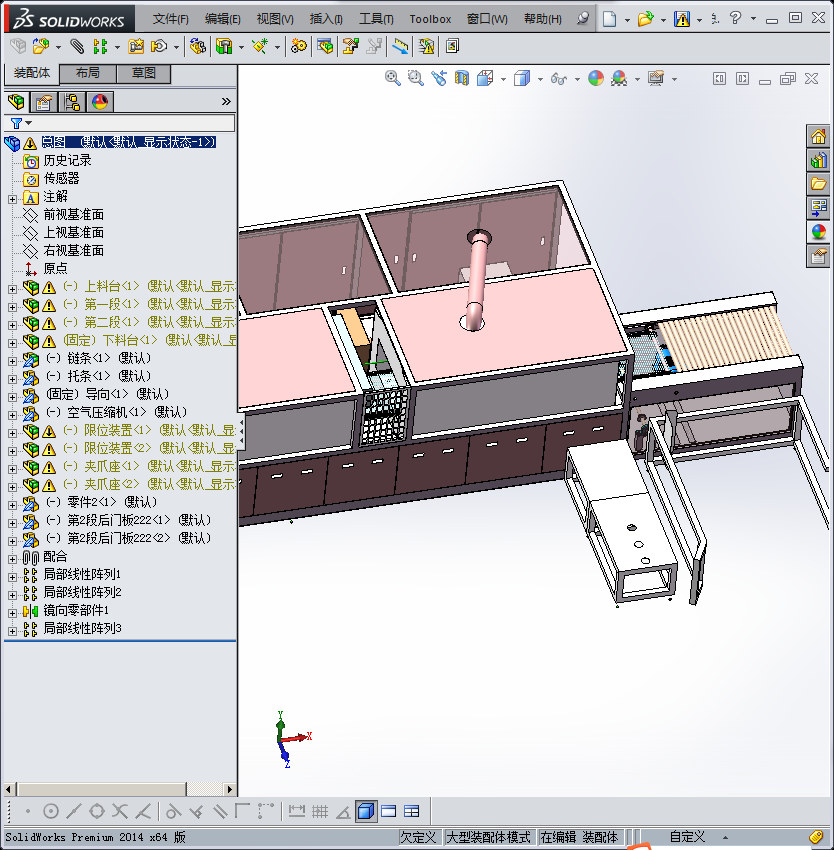The height and width of the screenshot is (850, 834).
Task: Expand the 配合 mates folder
Action: pyautogui.click(x=12, y=559)
